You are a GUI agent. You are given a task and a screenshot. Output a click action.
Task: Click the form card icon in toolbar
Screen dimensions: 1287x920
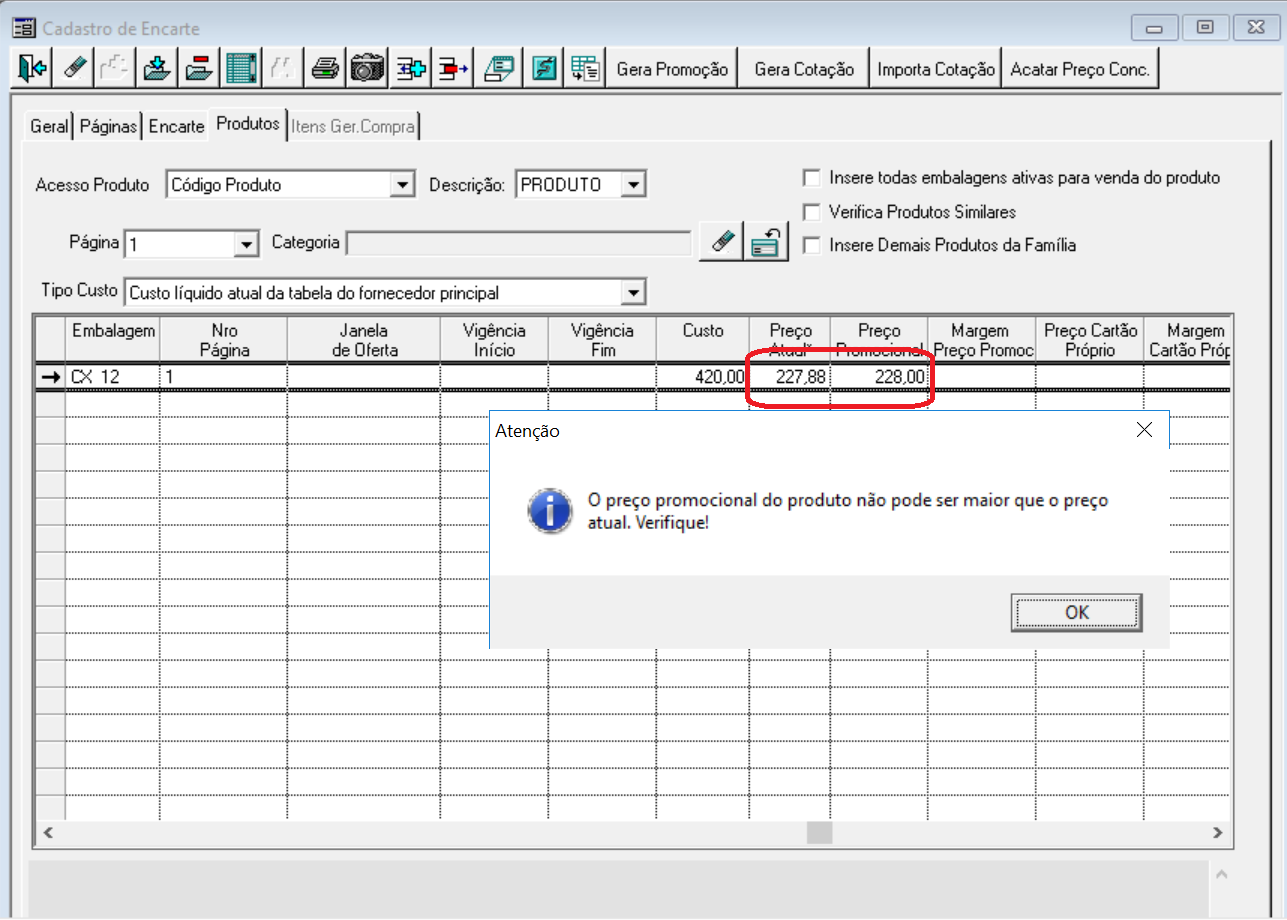point(499,69)
